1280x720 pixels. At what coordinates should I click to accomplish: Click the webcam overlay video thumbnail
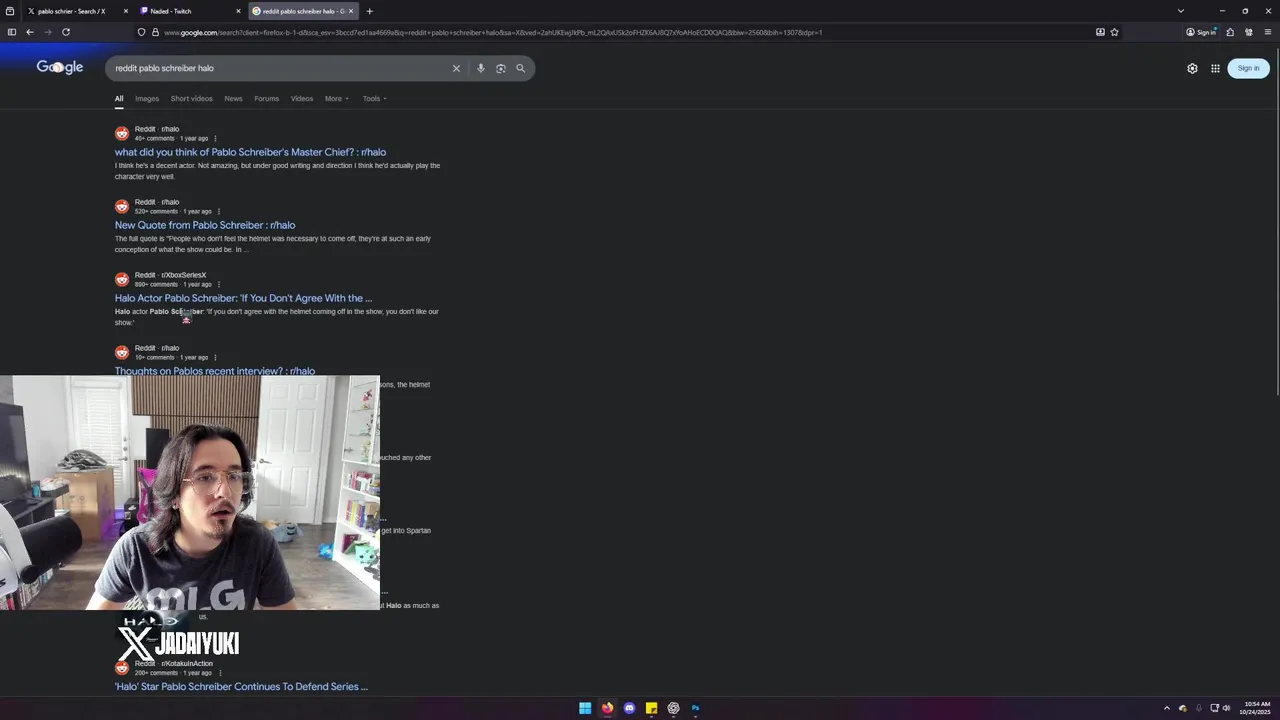tap(190, 493)
